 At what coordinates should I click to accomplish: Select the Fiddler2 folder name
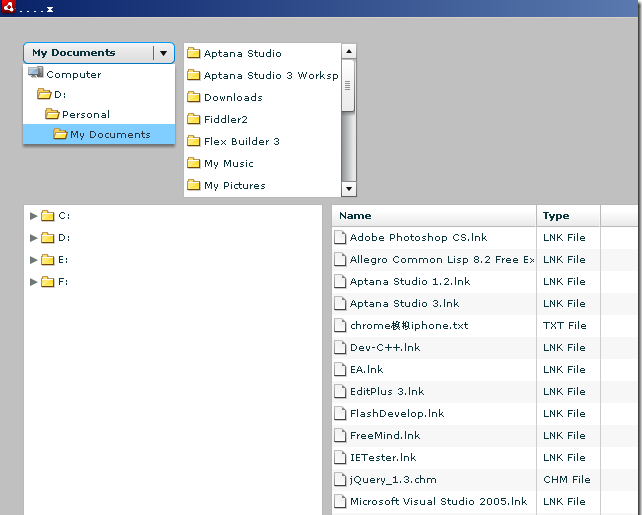point(226,120)
